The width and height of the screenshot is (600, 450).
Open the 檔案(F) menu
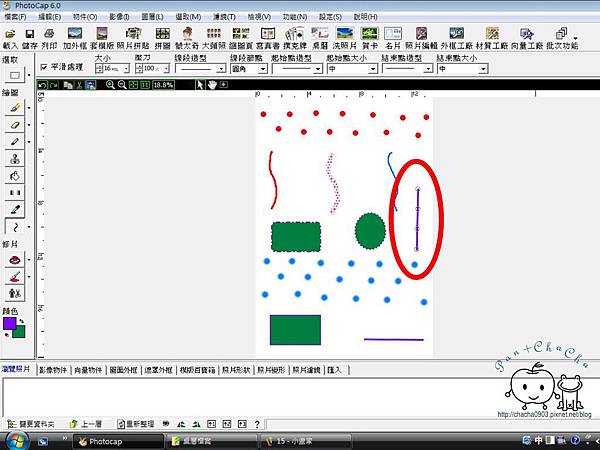tap(15, 17)
